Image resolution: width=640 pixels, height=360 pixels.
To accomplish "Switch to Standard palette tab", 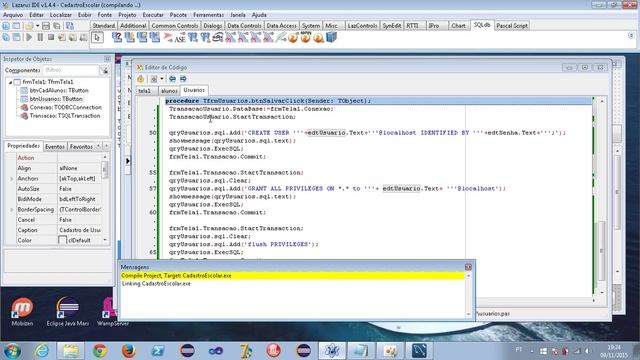I will click(x=103, y=25).
